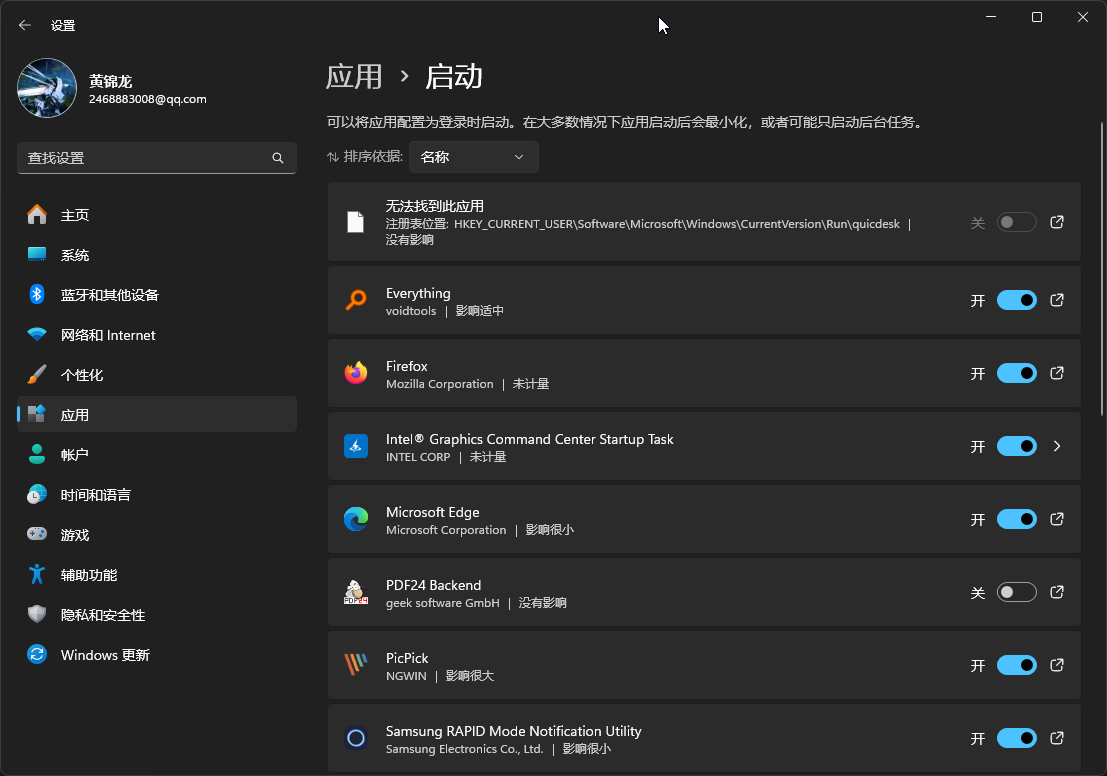Screen dimensions: 1107x776
Task: Click the Firefox app icon
Action: 355,373
